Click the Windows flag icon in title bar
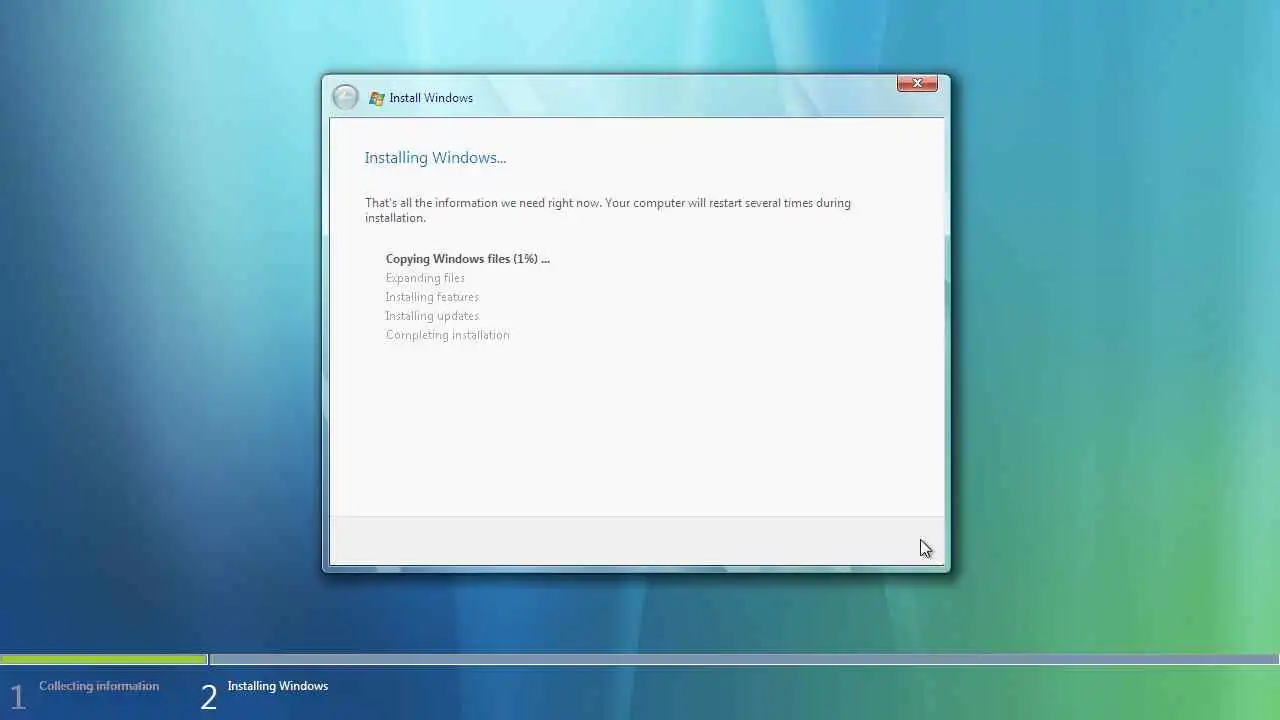The height and width of the screenshot is (720, 1280). point(377,98)
